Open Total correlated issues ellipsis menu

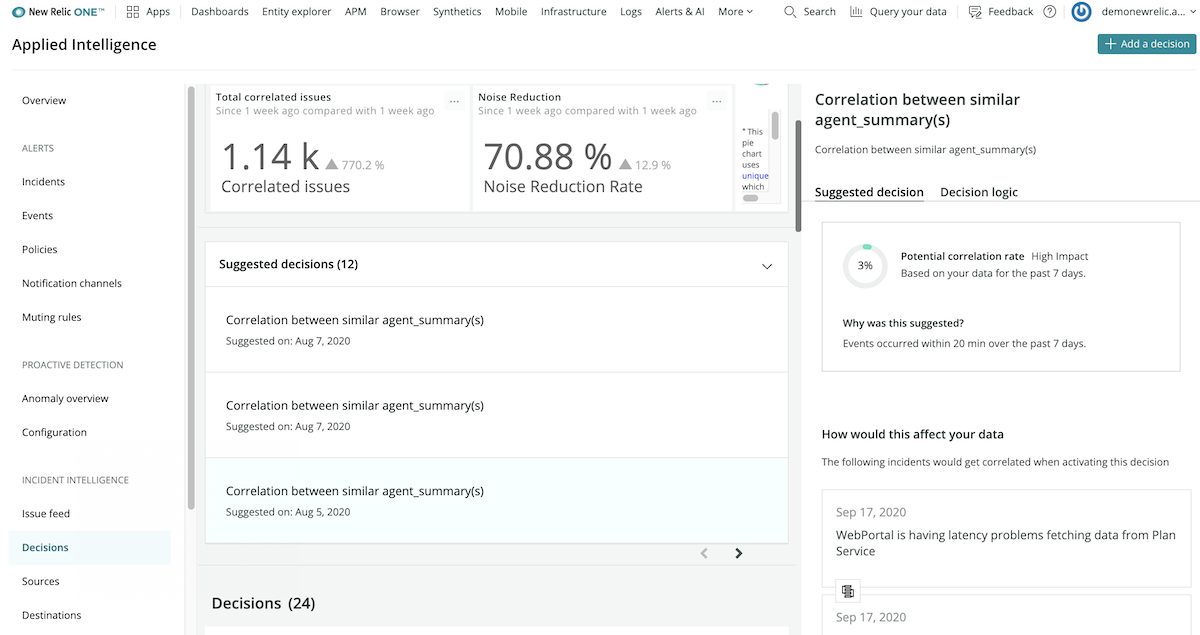click(x=454, y=101)
